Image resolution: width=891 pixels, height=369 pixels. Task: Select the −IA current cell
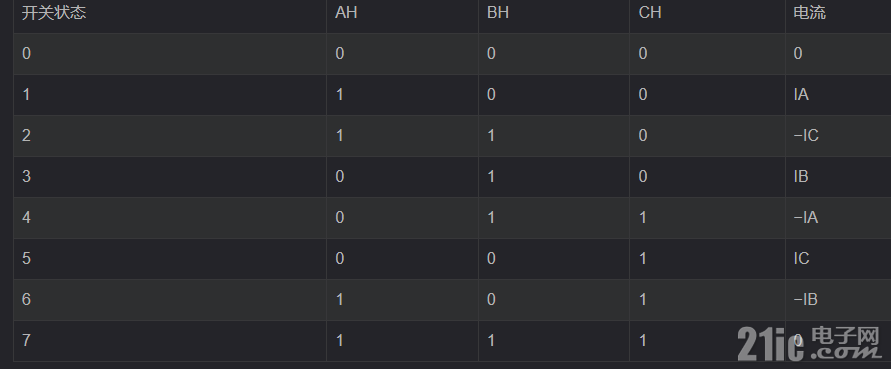(806, 217)
